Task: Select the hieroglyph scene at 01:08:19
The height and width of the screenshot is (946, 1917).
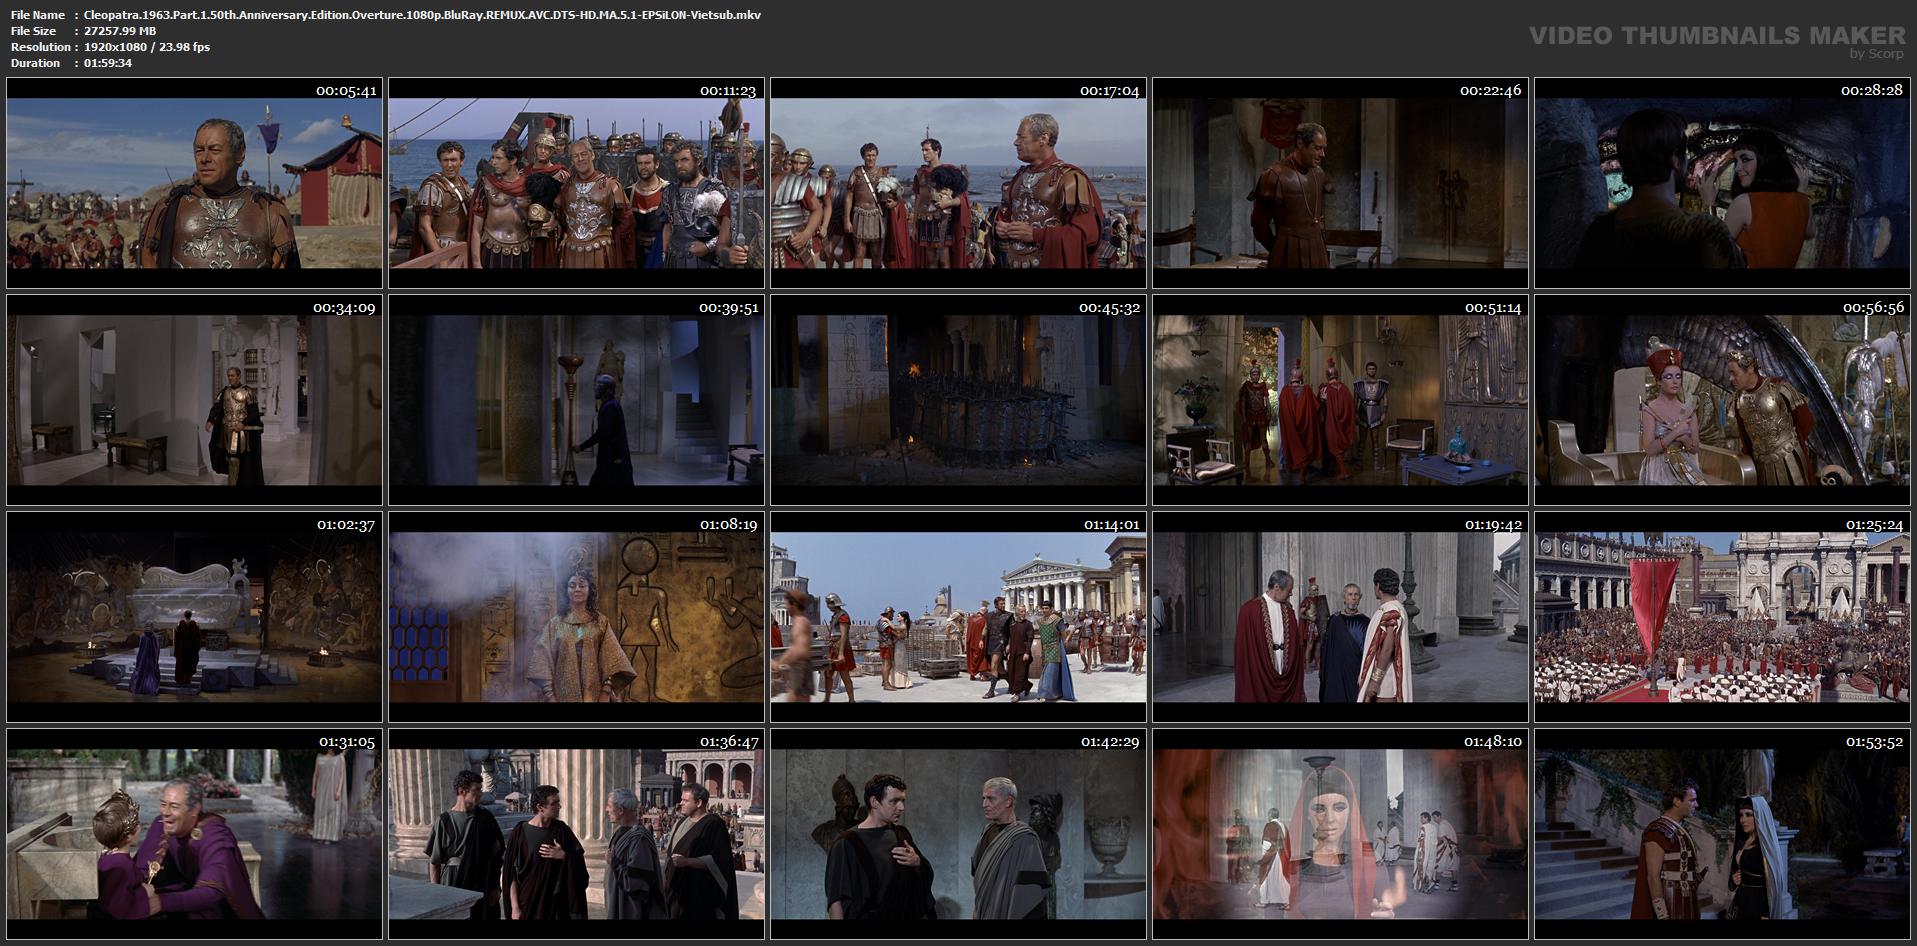Action: pos(576,617)
